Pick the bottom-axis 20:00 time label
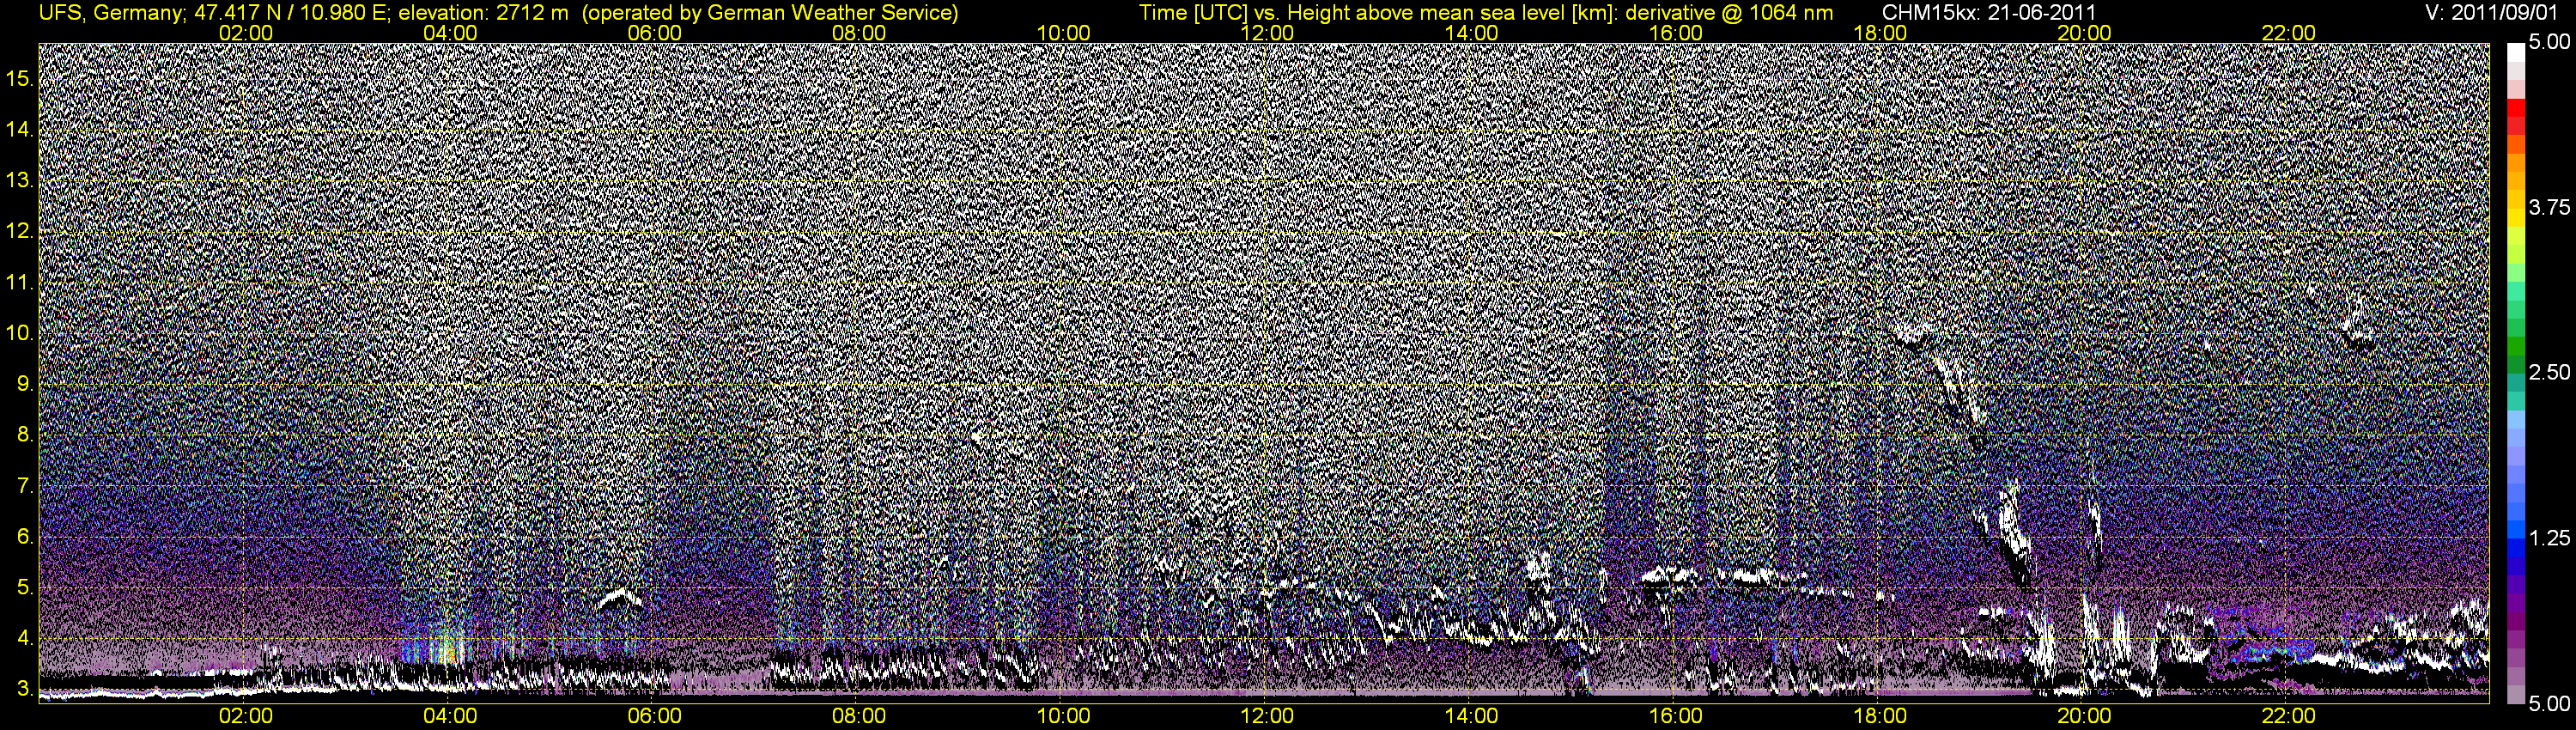2576x730 pixels. click(x=2084, y=716)
